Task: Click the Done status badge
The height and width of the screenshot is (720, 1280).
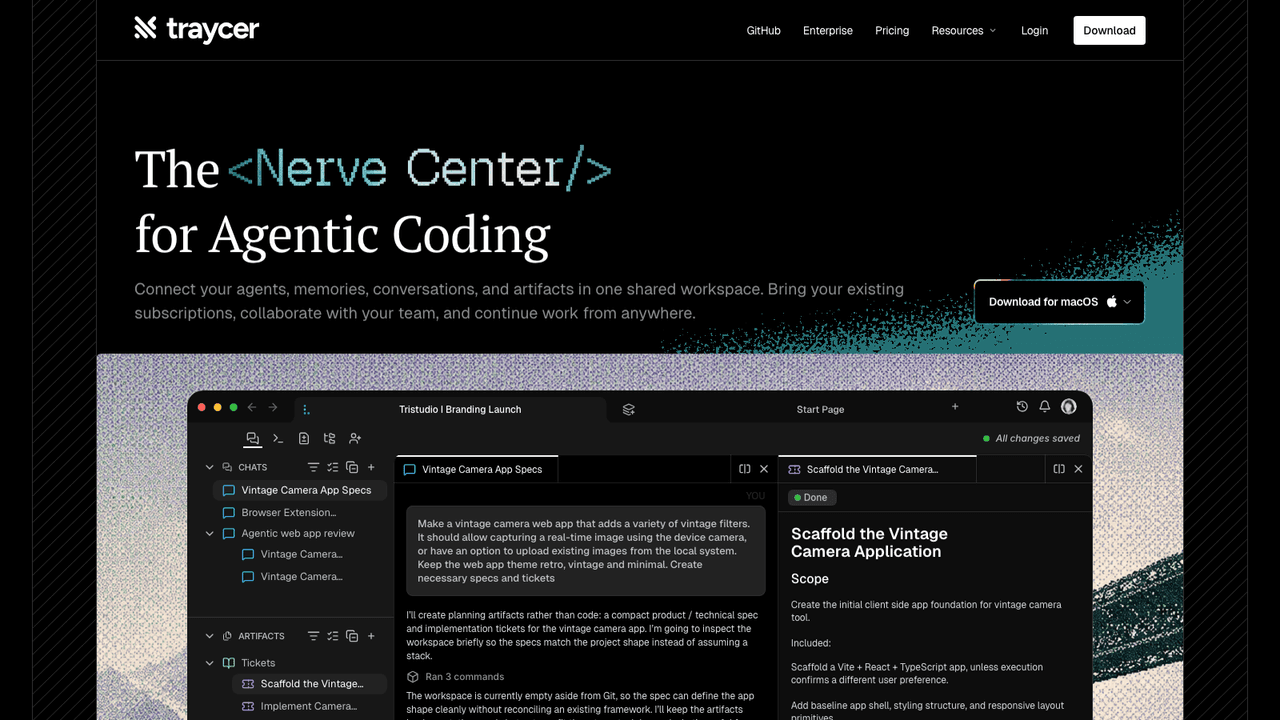Action: (x=811, y=497)
